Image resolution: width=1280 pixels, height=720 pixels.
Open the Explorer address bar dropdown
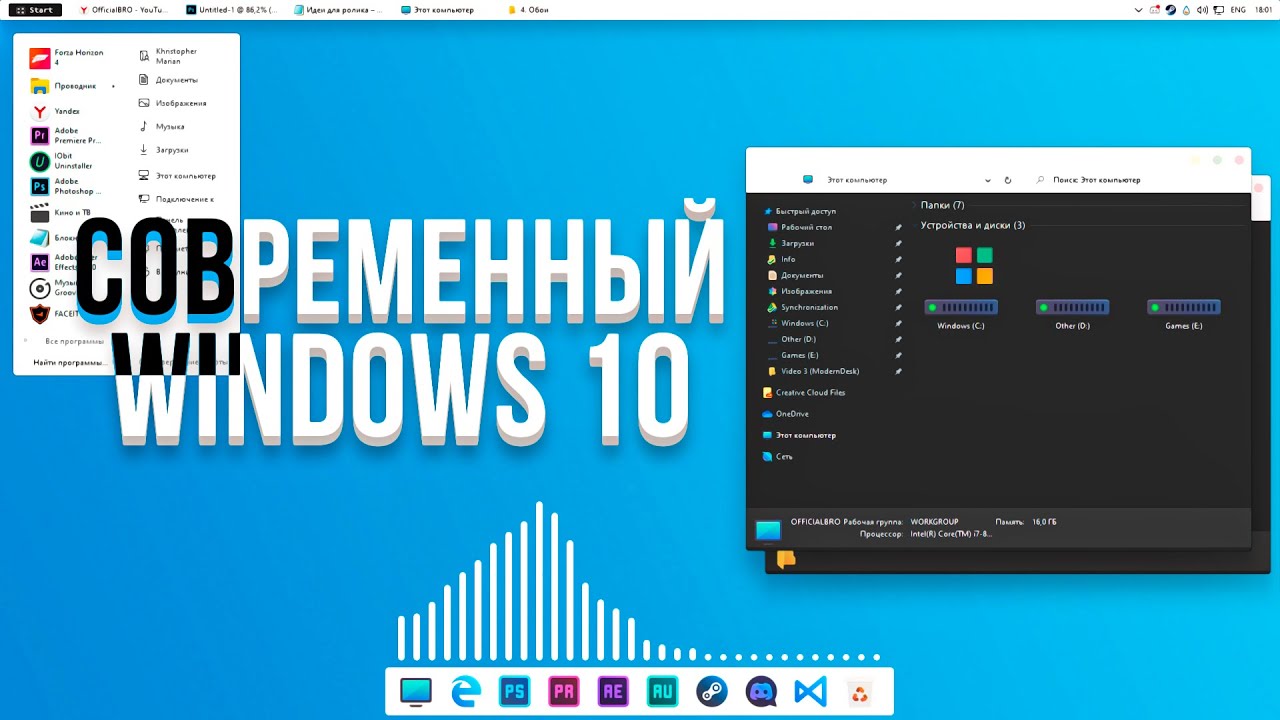tap(987, 180)
